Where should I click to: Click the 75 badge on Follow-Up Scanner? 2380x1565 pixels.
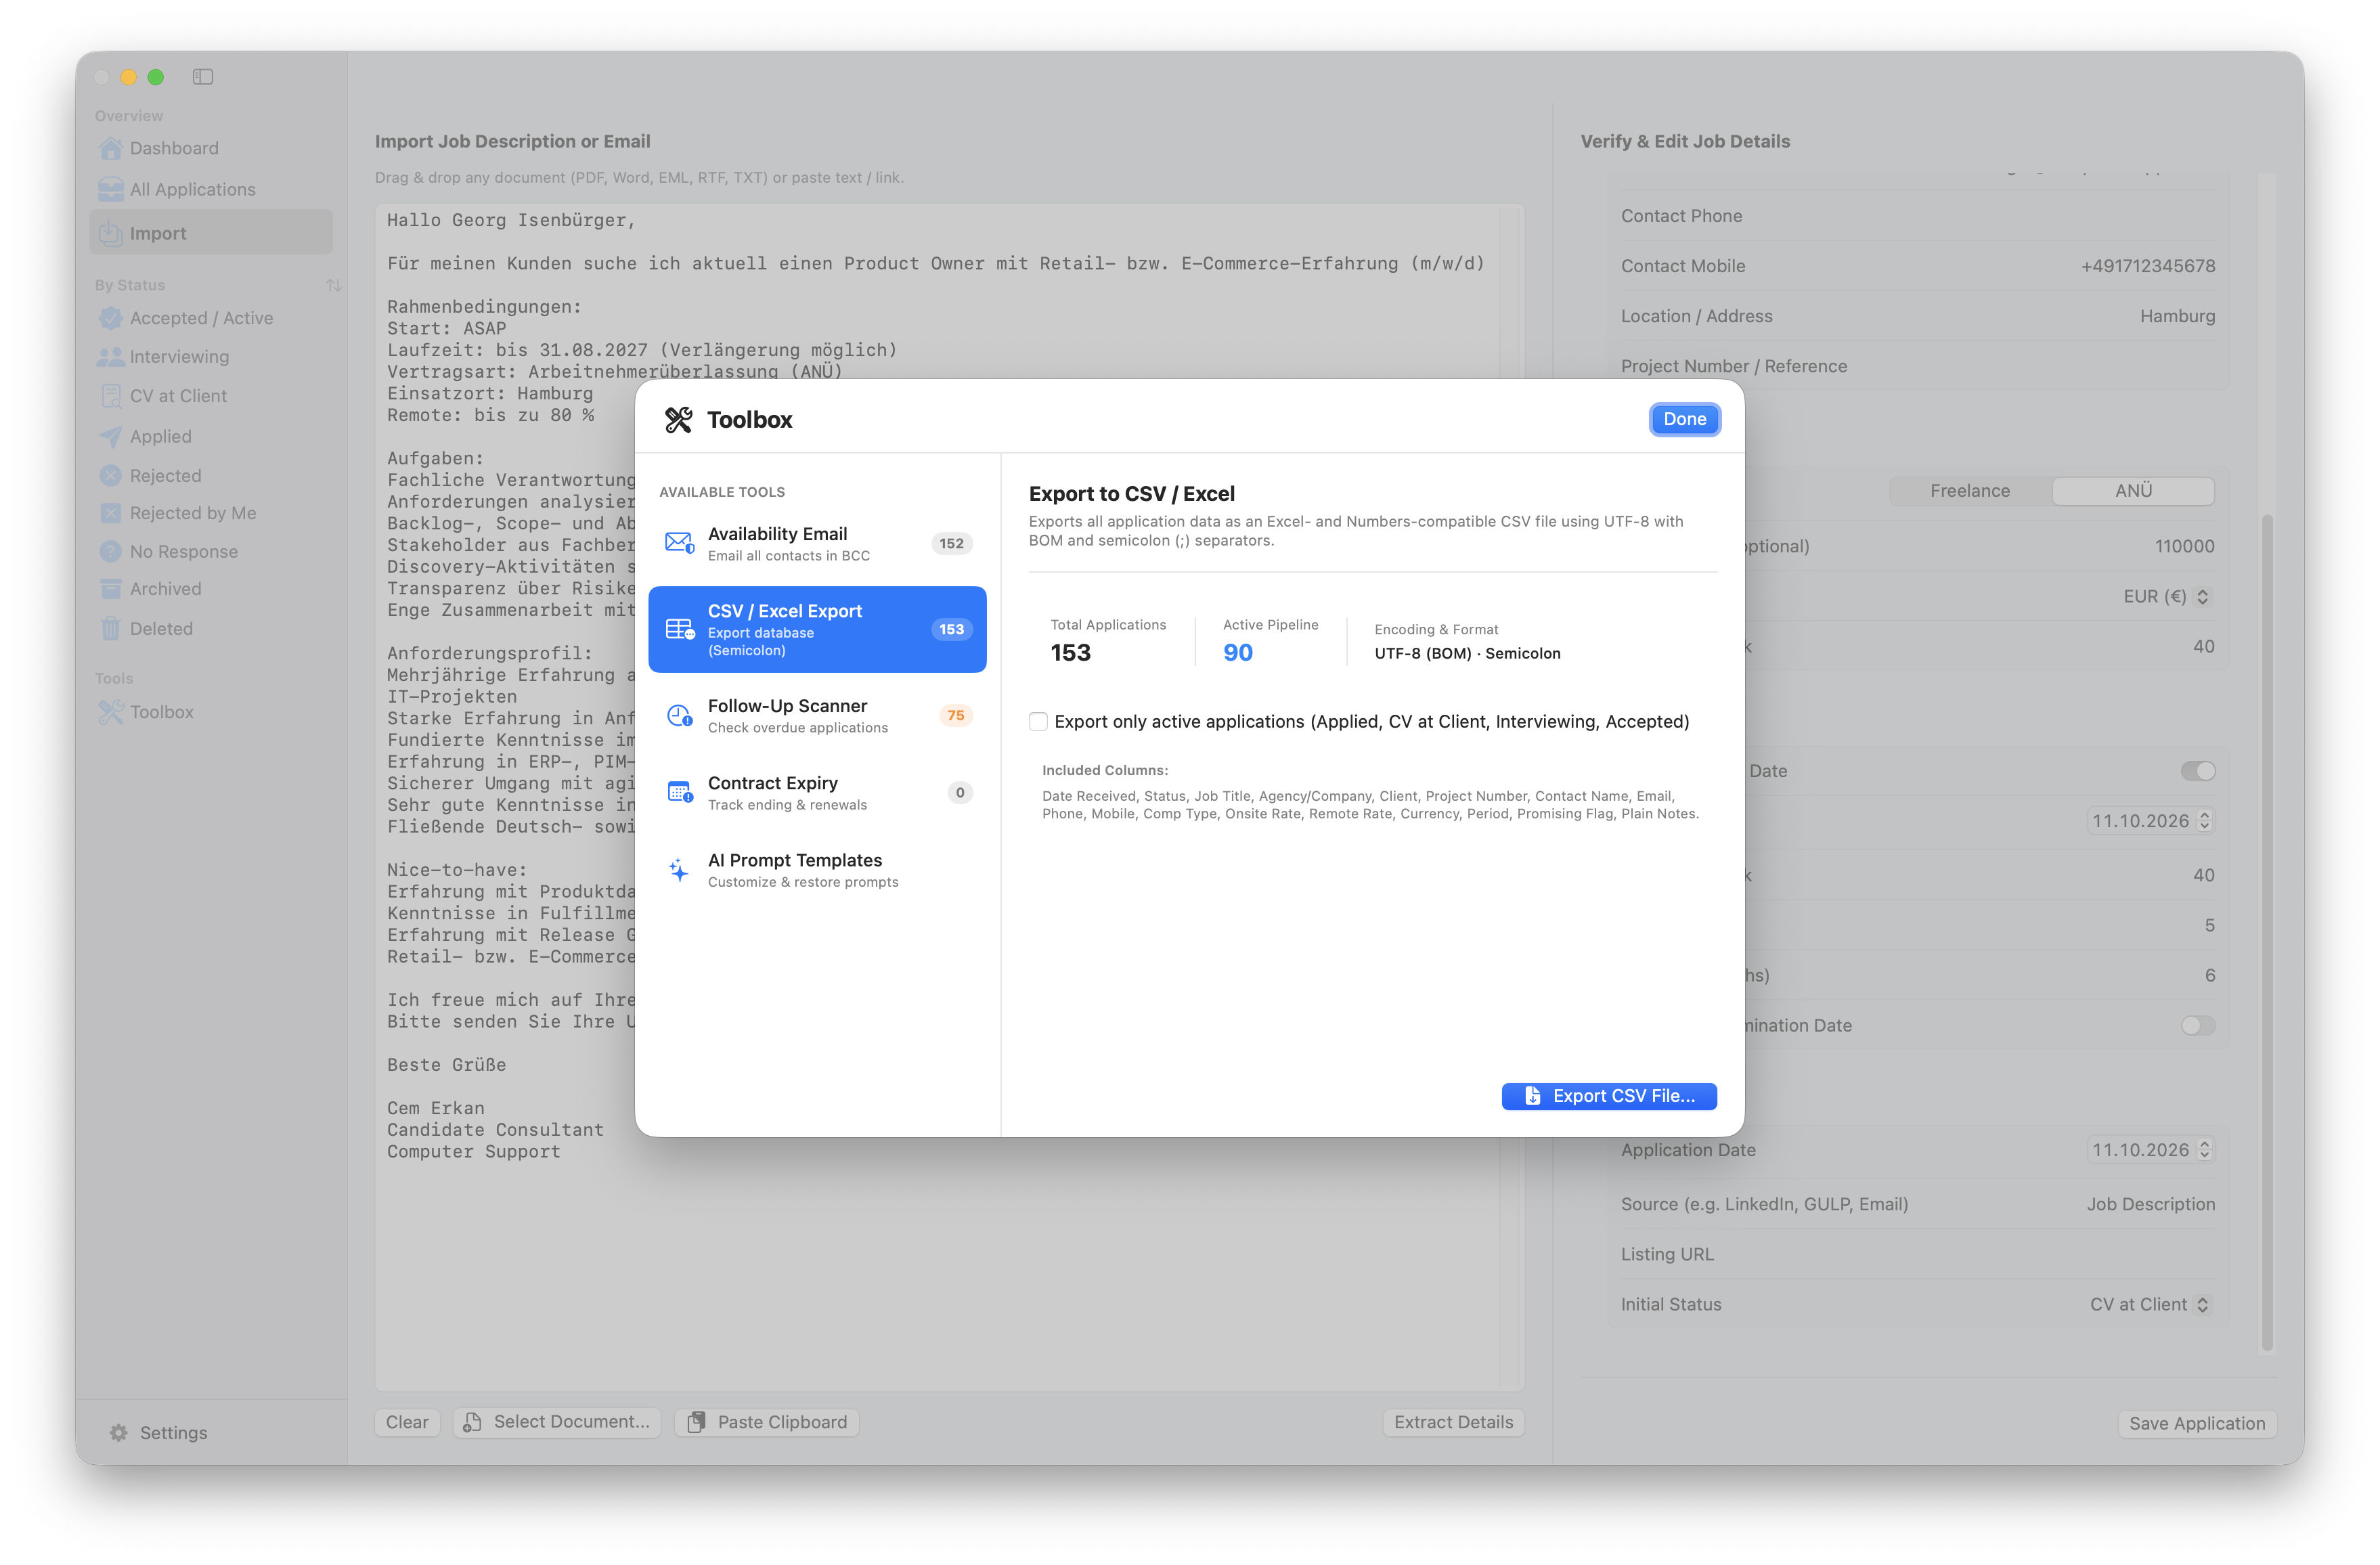pyautogui.click(x=956, y=715)
